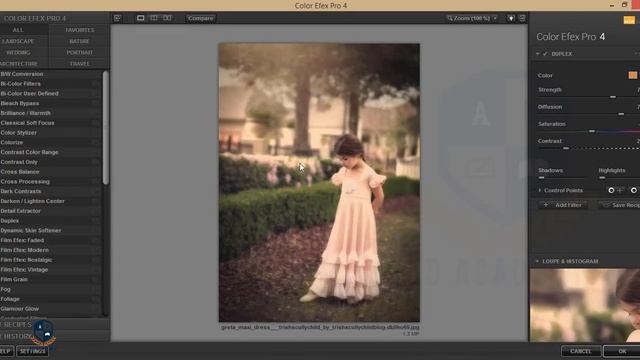
Task: Click the Compare button
Action: (200, 18)
